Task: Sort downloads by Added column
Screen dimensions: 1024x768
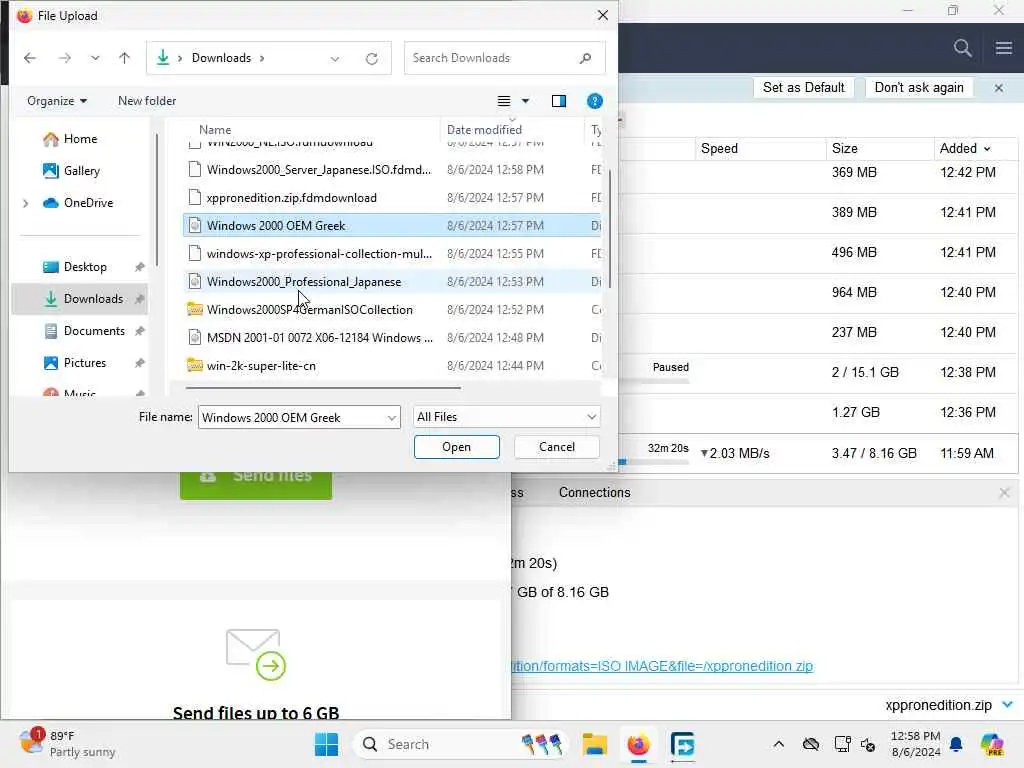Action: pyautogui.click(x=965, y=149)
